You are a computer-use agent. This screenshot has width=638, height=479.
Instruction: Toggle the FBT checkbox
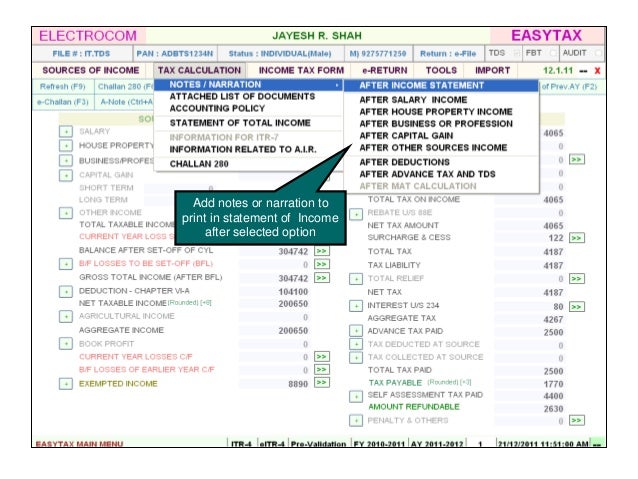553,53
